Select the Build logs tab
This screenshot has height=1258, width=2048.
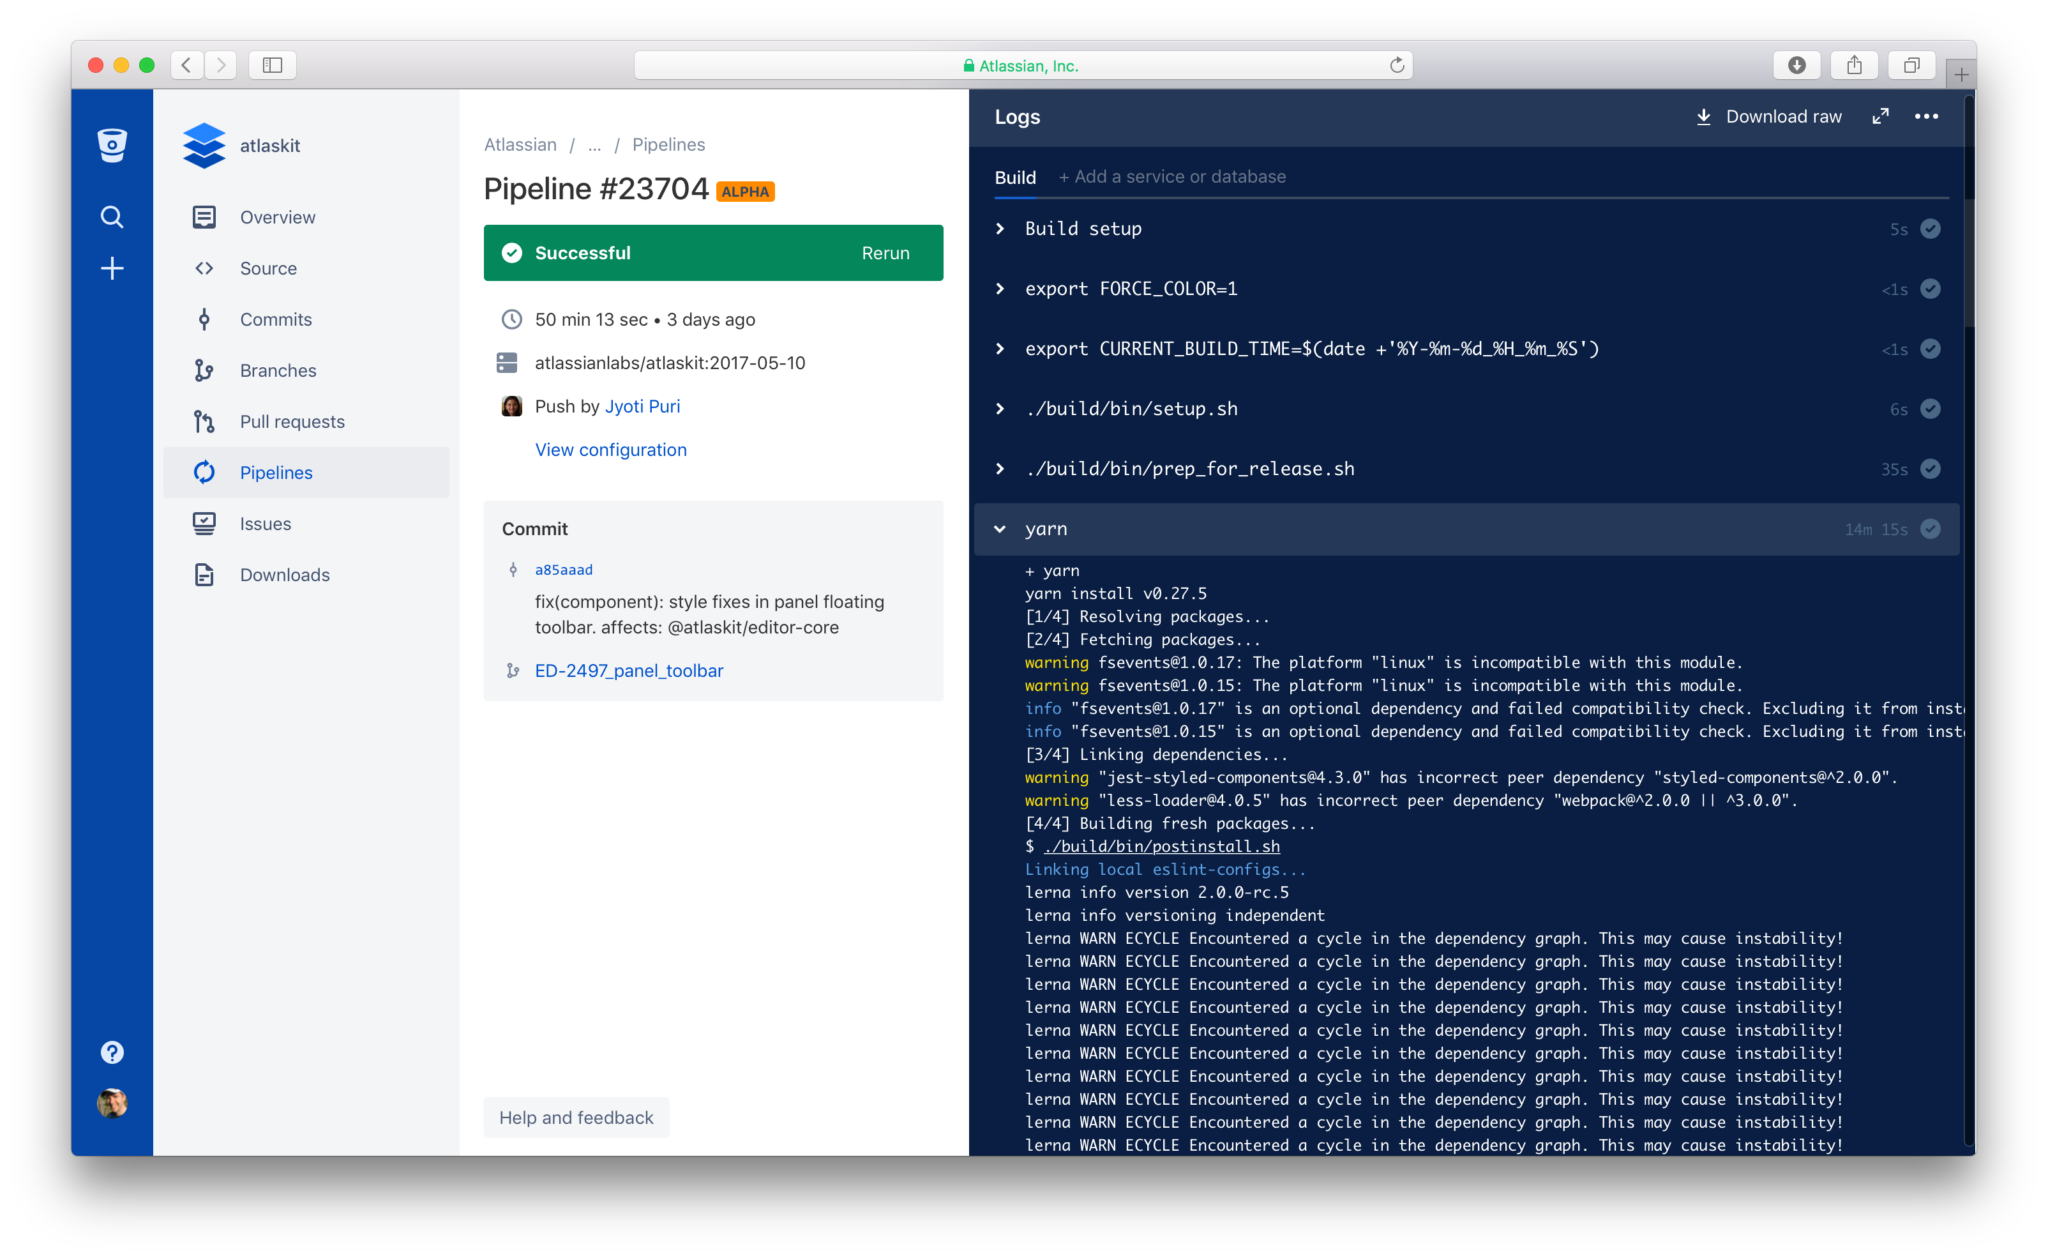(x=1015, y=177)
